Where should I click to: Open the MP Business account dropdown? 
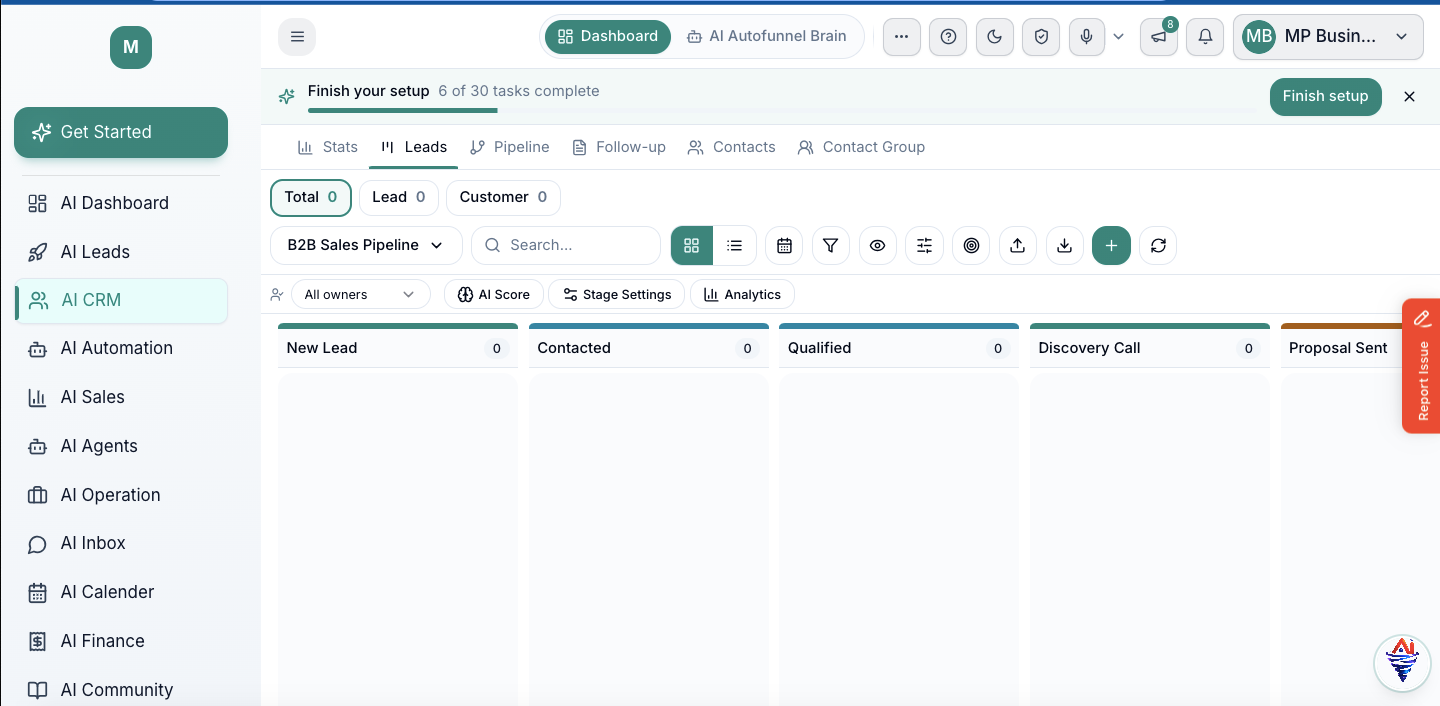[x=1328, y=37]
